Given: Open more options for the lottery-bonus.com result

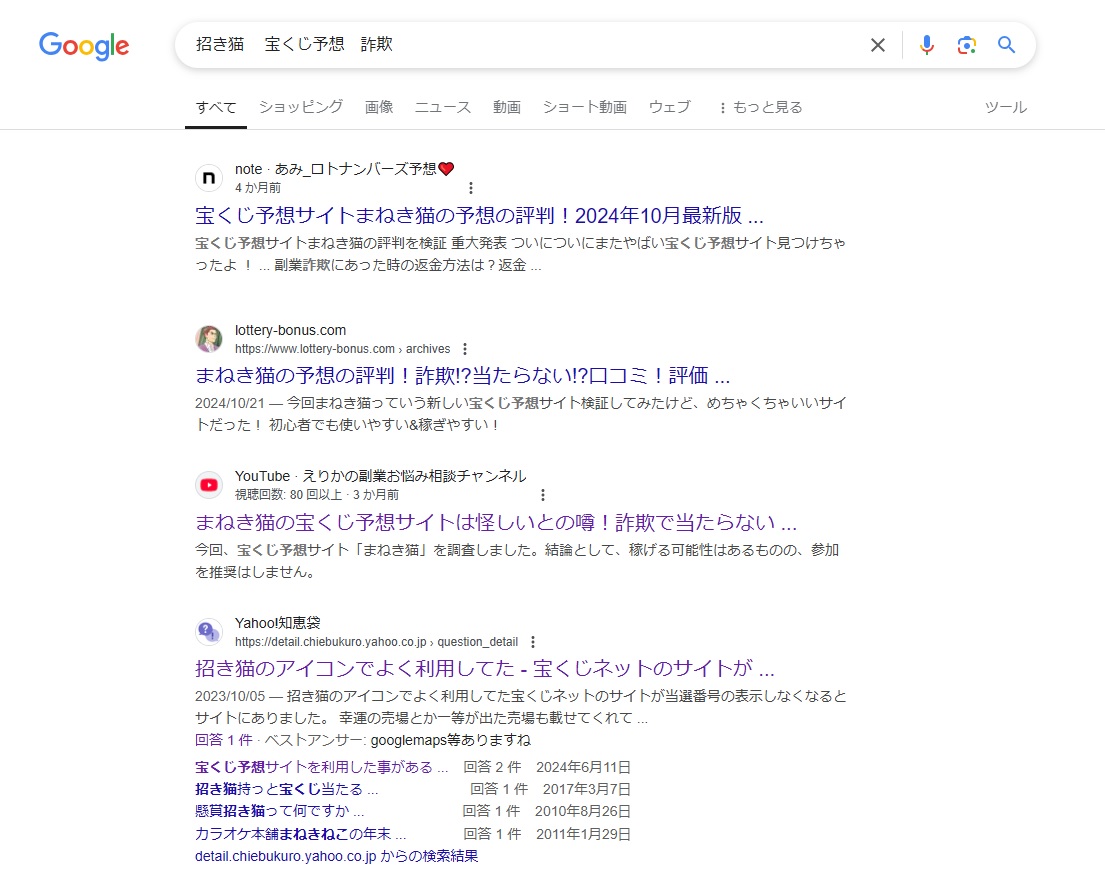Looking at the screenshot, I should click(x=464, y=349).
